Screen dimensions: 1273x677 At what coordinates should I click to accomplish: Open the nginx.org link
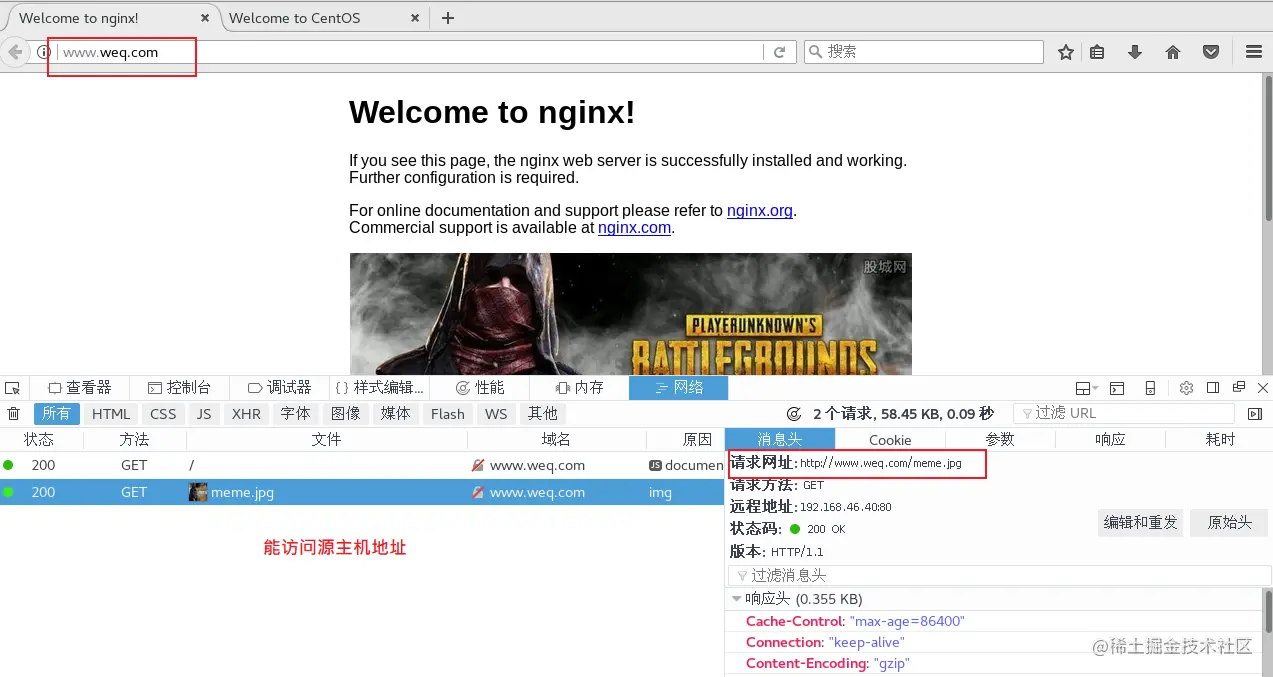759,210
